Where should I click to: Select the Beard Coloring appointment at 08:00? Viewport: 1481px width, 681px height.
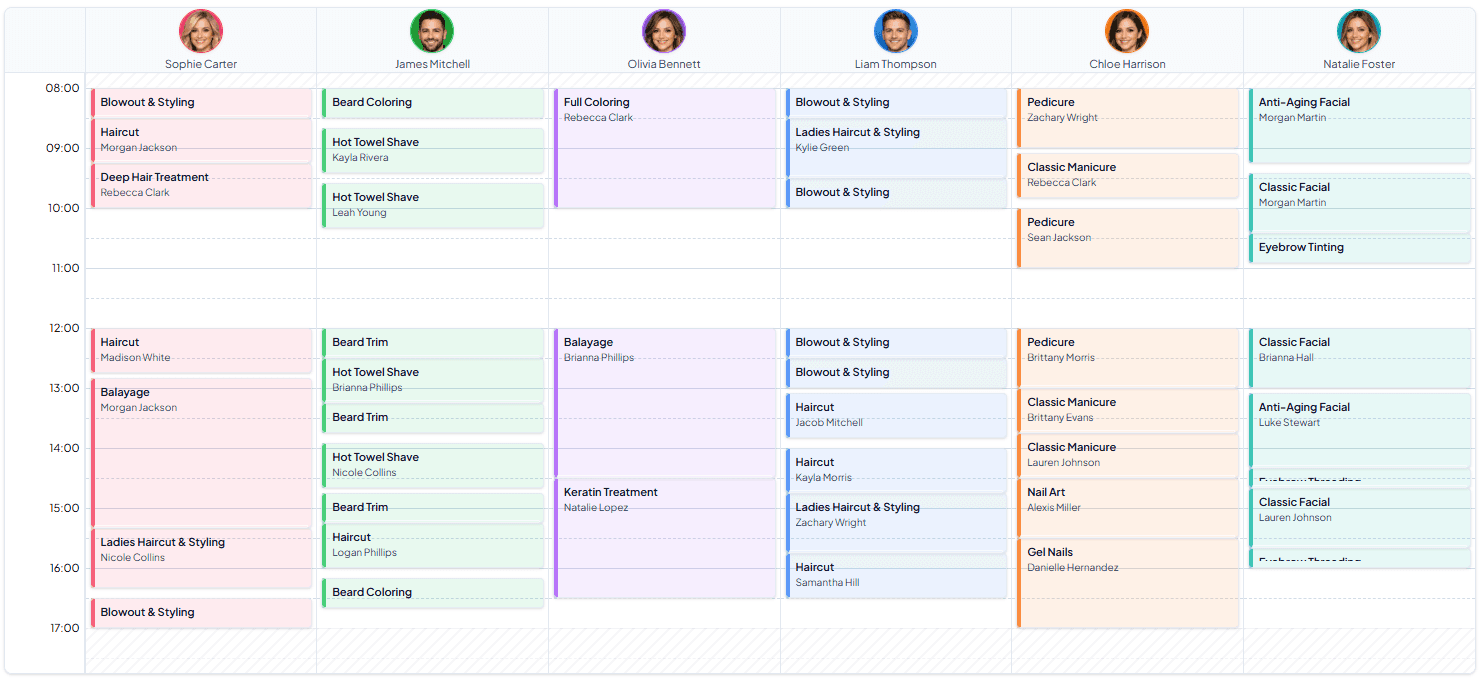[432, 102]
